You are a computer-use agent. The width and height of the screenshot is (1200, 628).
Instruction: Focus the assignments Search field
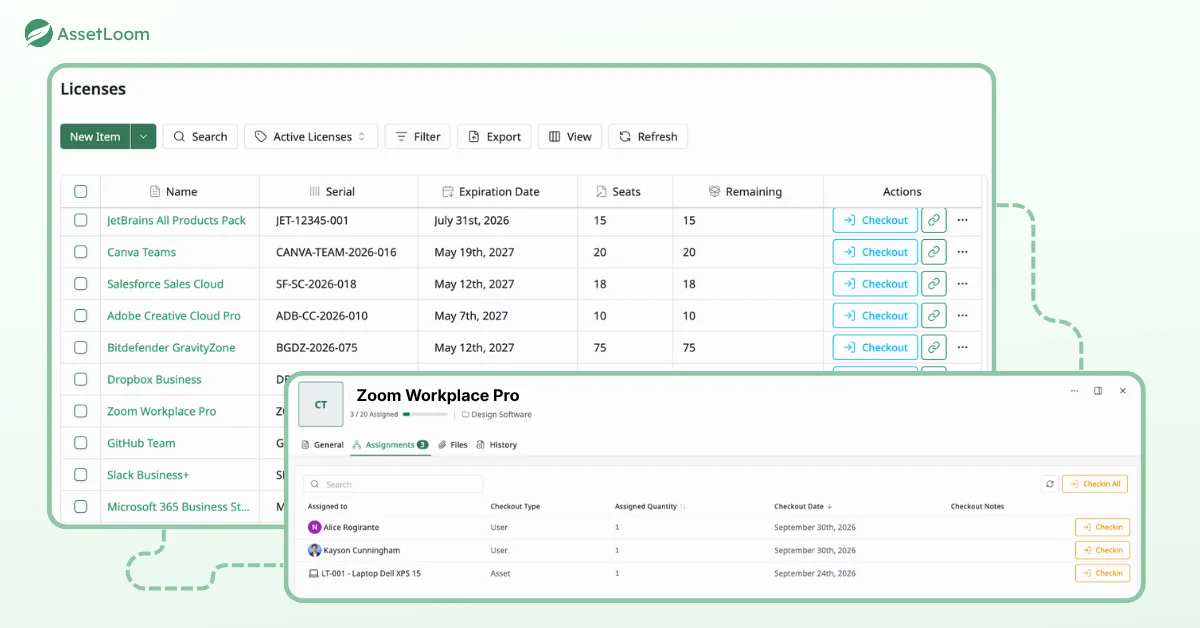[393, 484]
